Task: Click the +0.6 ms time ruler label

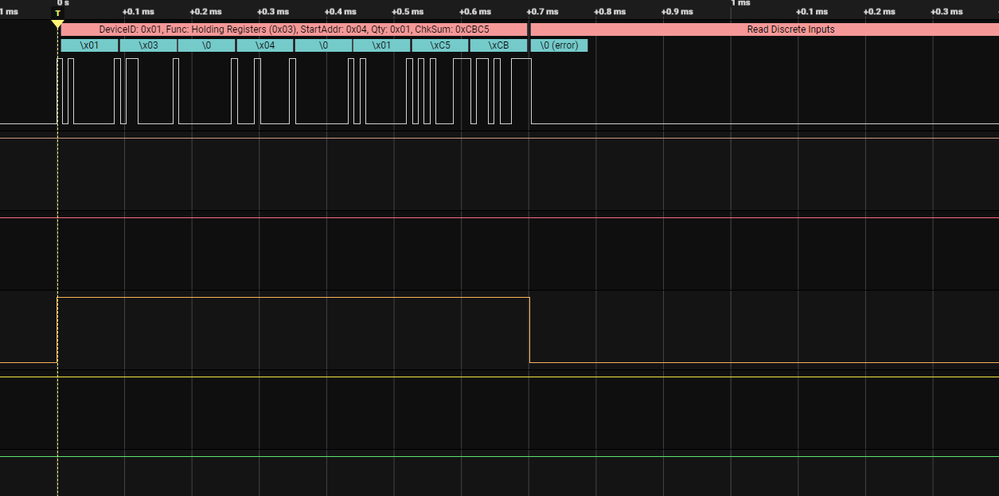Action: [475, 12]
